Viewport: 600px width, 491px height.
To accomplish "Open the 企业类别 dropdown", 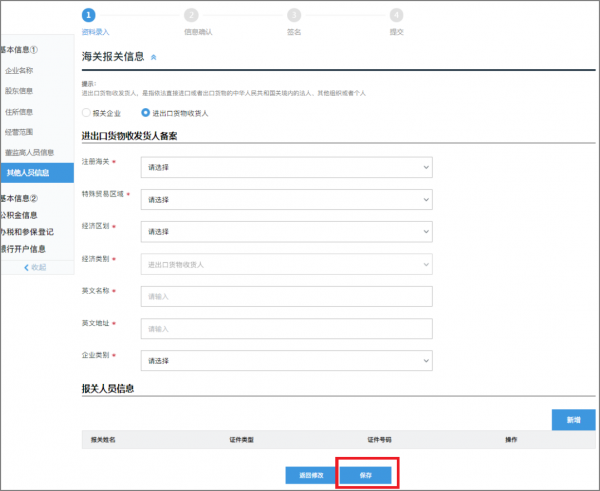I will click(x=286, y=360).
